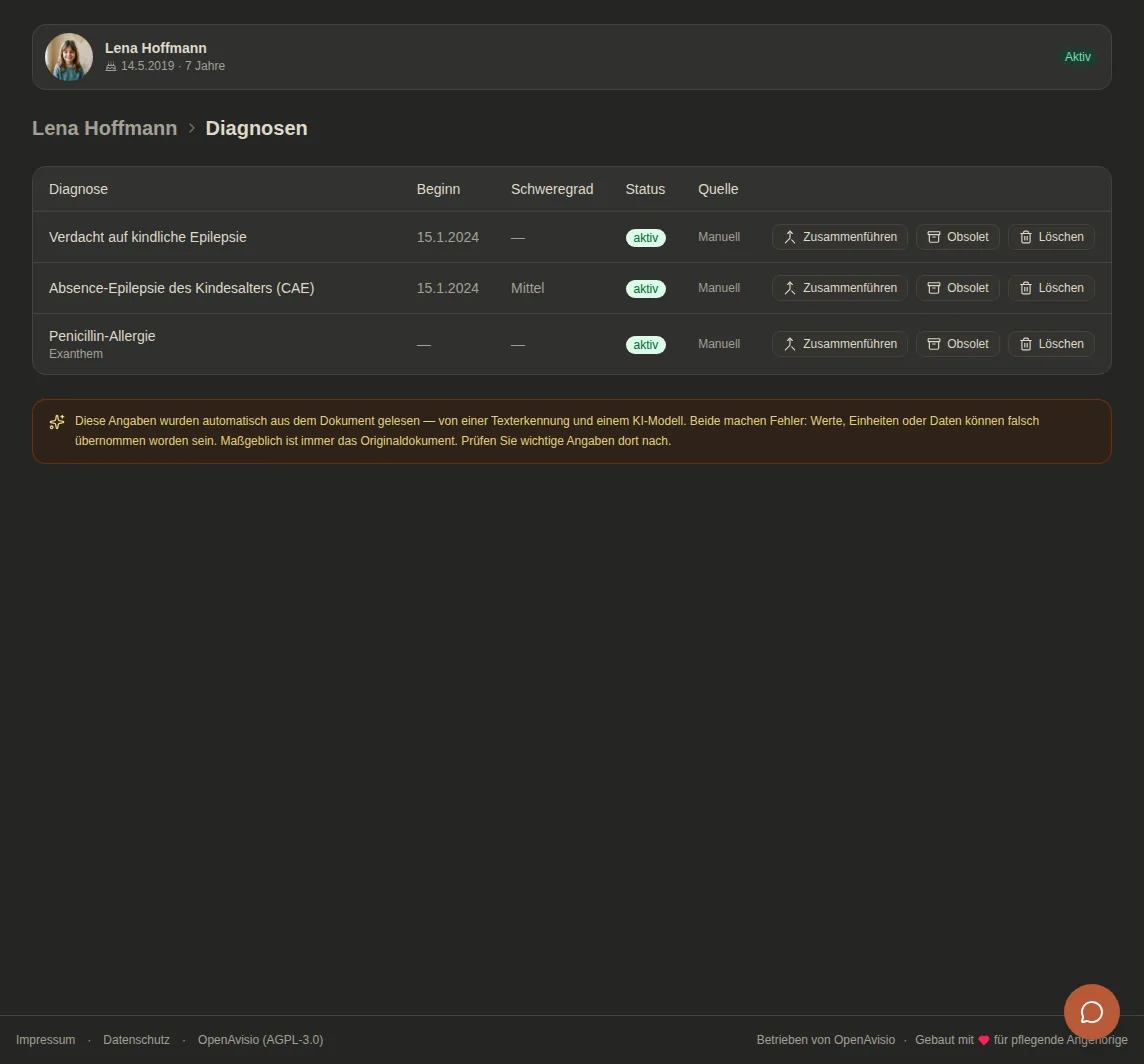This screenshot has height=1064, width=1144.
Task: Click the 'Manuell' source in the Absence-Epilepsie row
Action: click(719, 288)
